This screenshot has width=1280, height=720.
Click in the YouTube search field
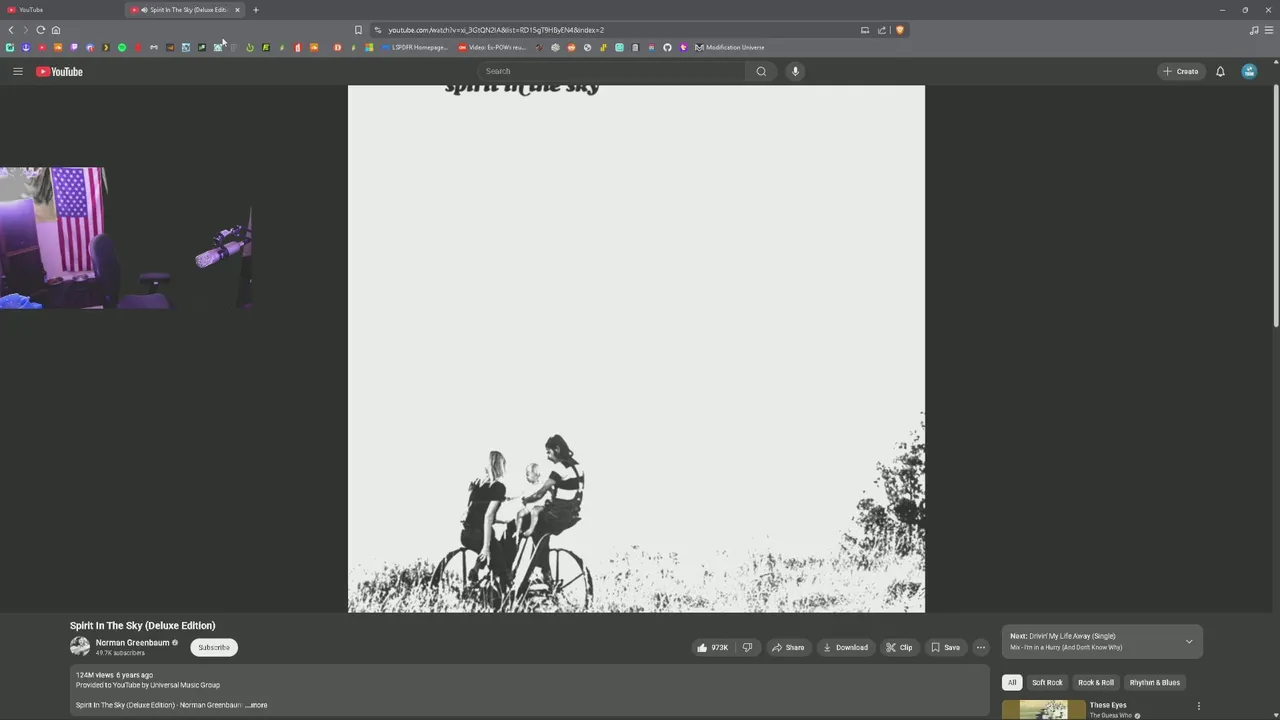[612, 71]
